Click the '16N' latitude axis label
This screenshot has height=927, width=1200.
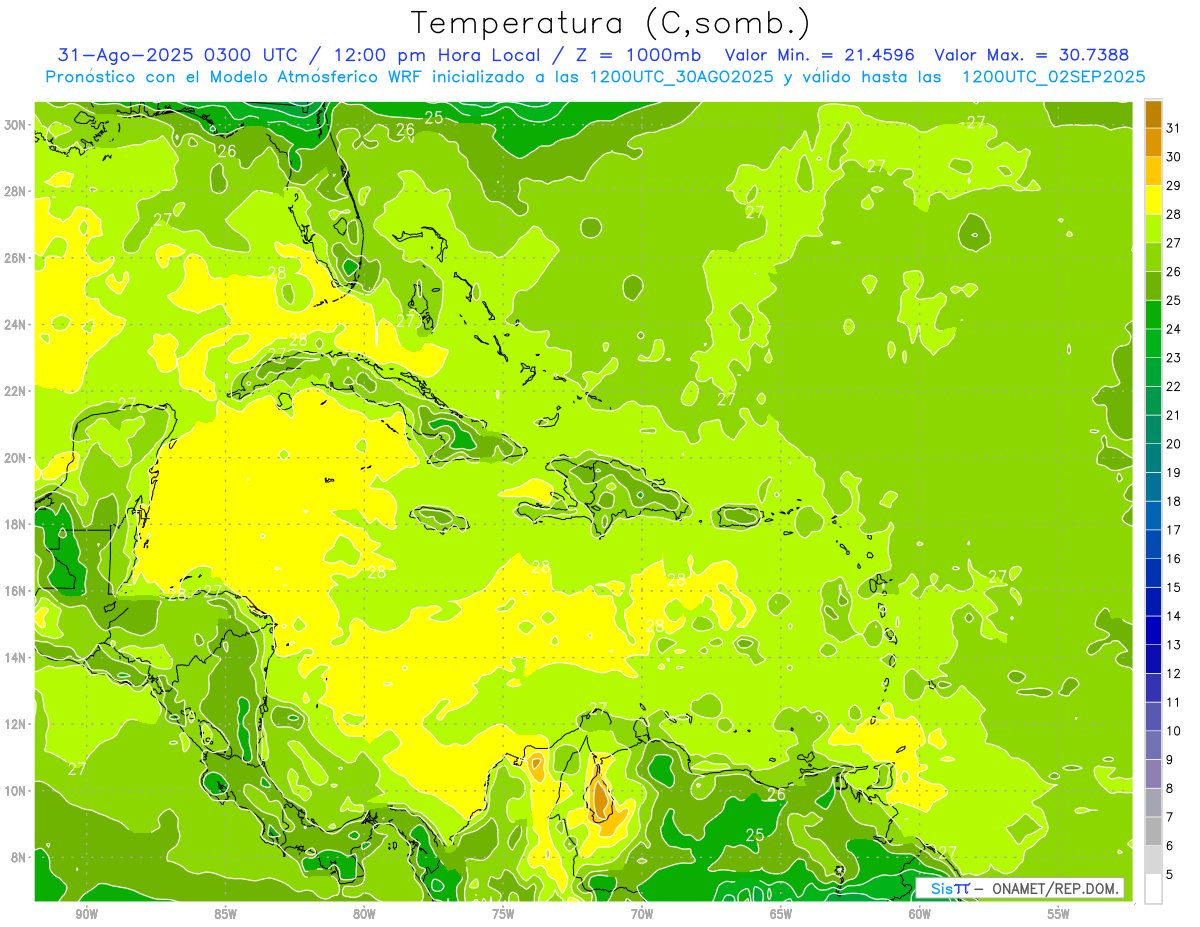pos(15,591)
